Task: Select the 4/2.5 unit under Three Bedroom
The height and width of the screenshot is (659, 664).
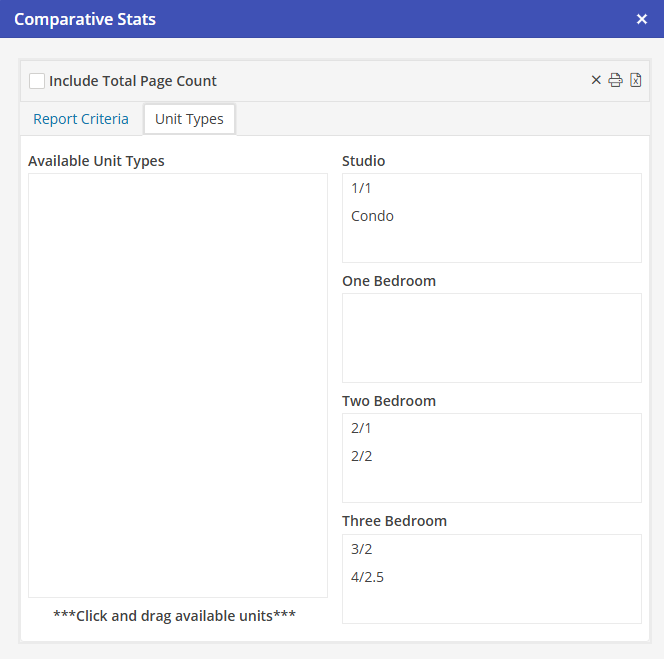Action: (x=367, y=577)
